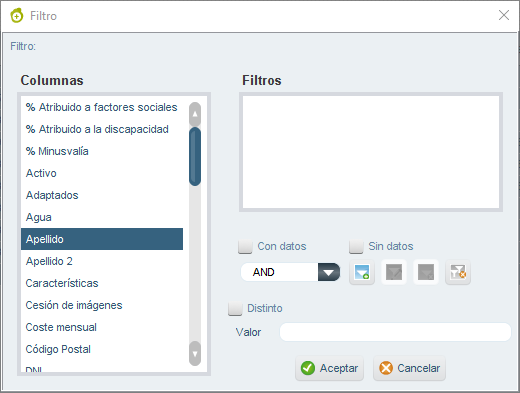520x393 pixels.
Task: Click the highlighted 'Apellido' column row
Action: (102, 239)
